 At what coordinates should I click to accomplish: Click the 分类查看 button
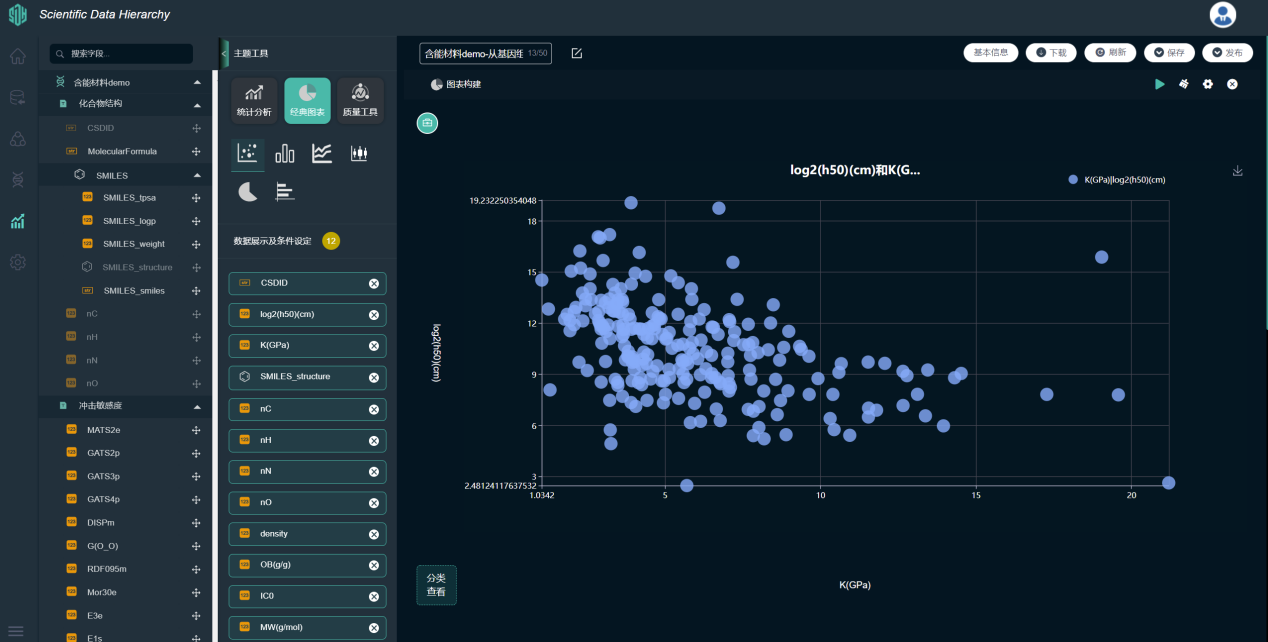point(436,585)
